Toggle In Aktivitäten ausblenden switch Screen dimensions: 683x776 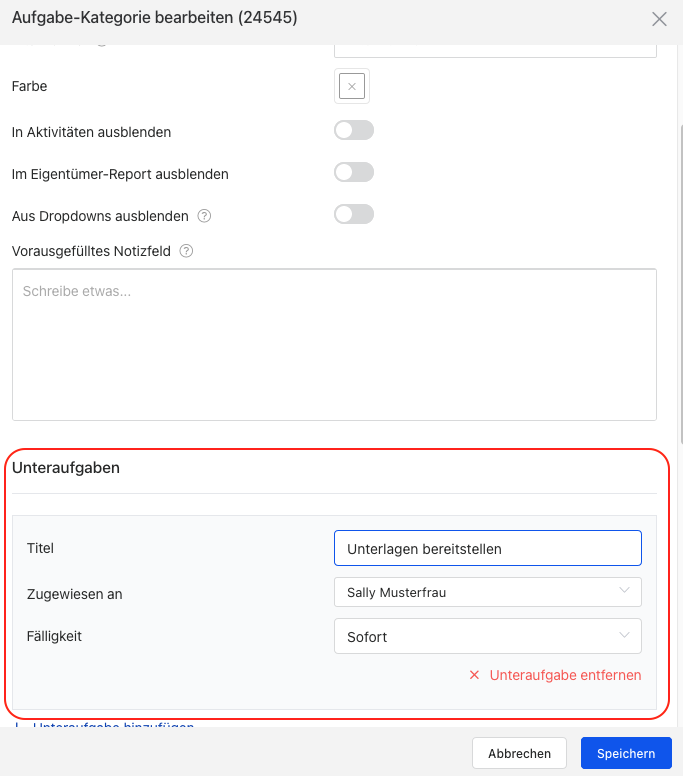353,130
